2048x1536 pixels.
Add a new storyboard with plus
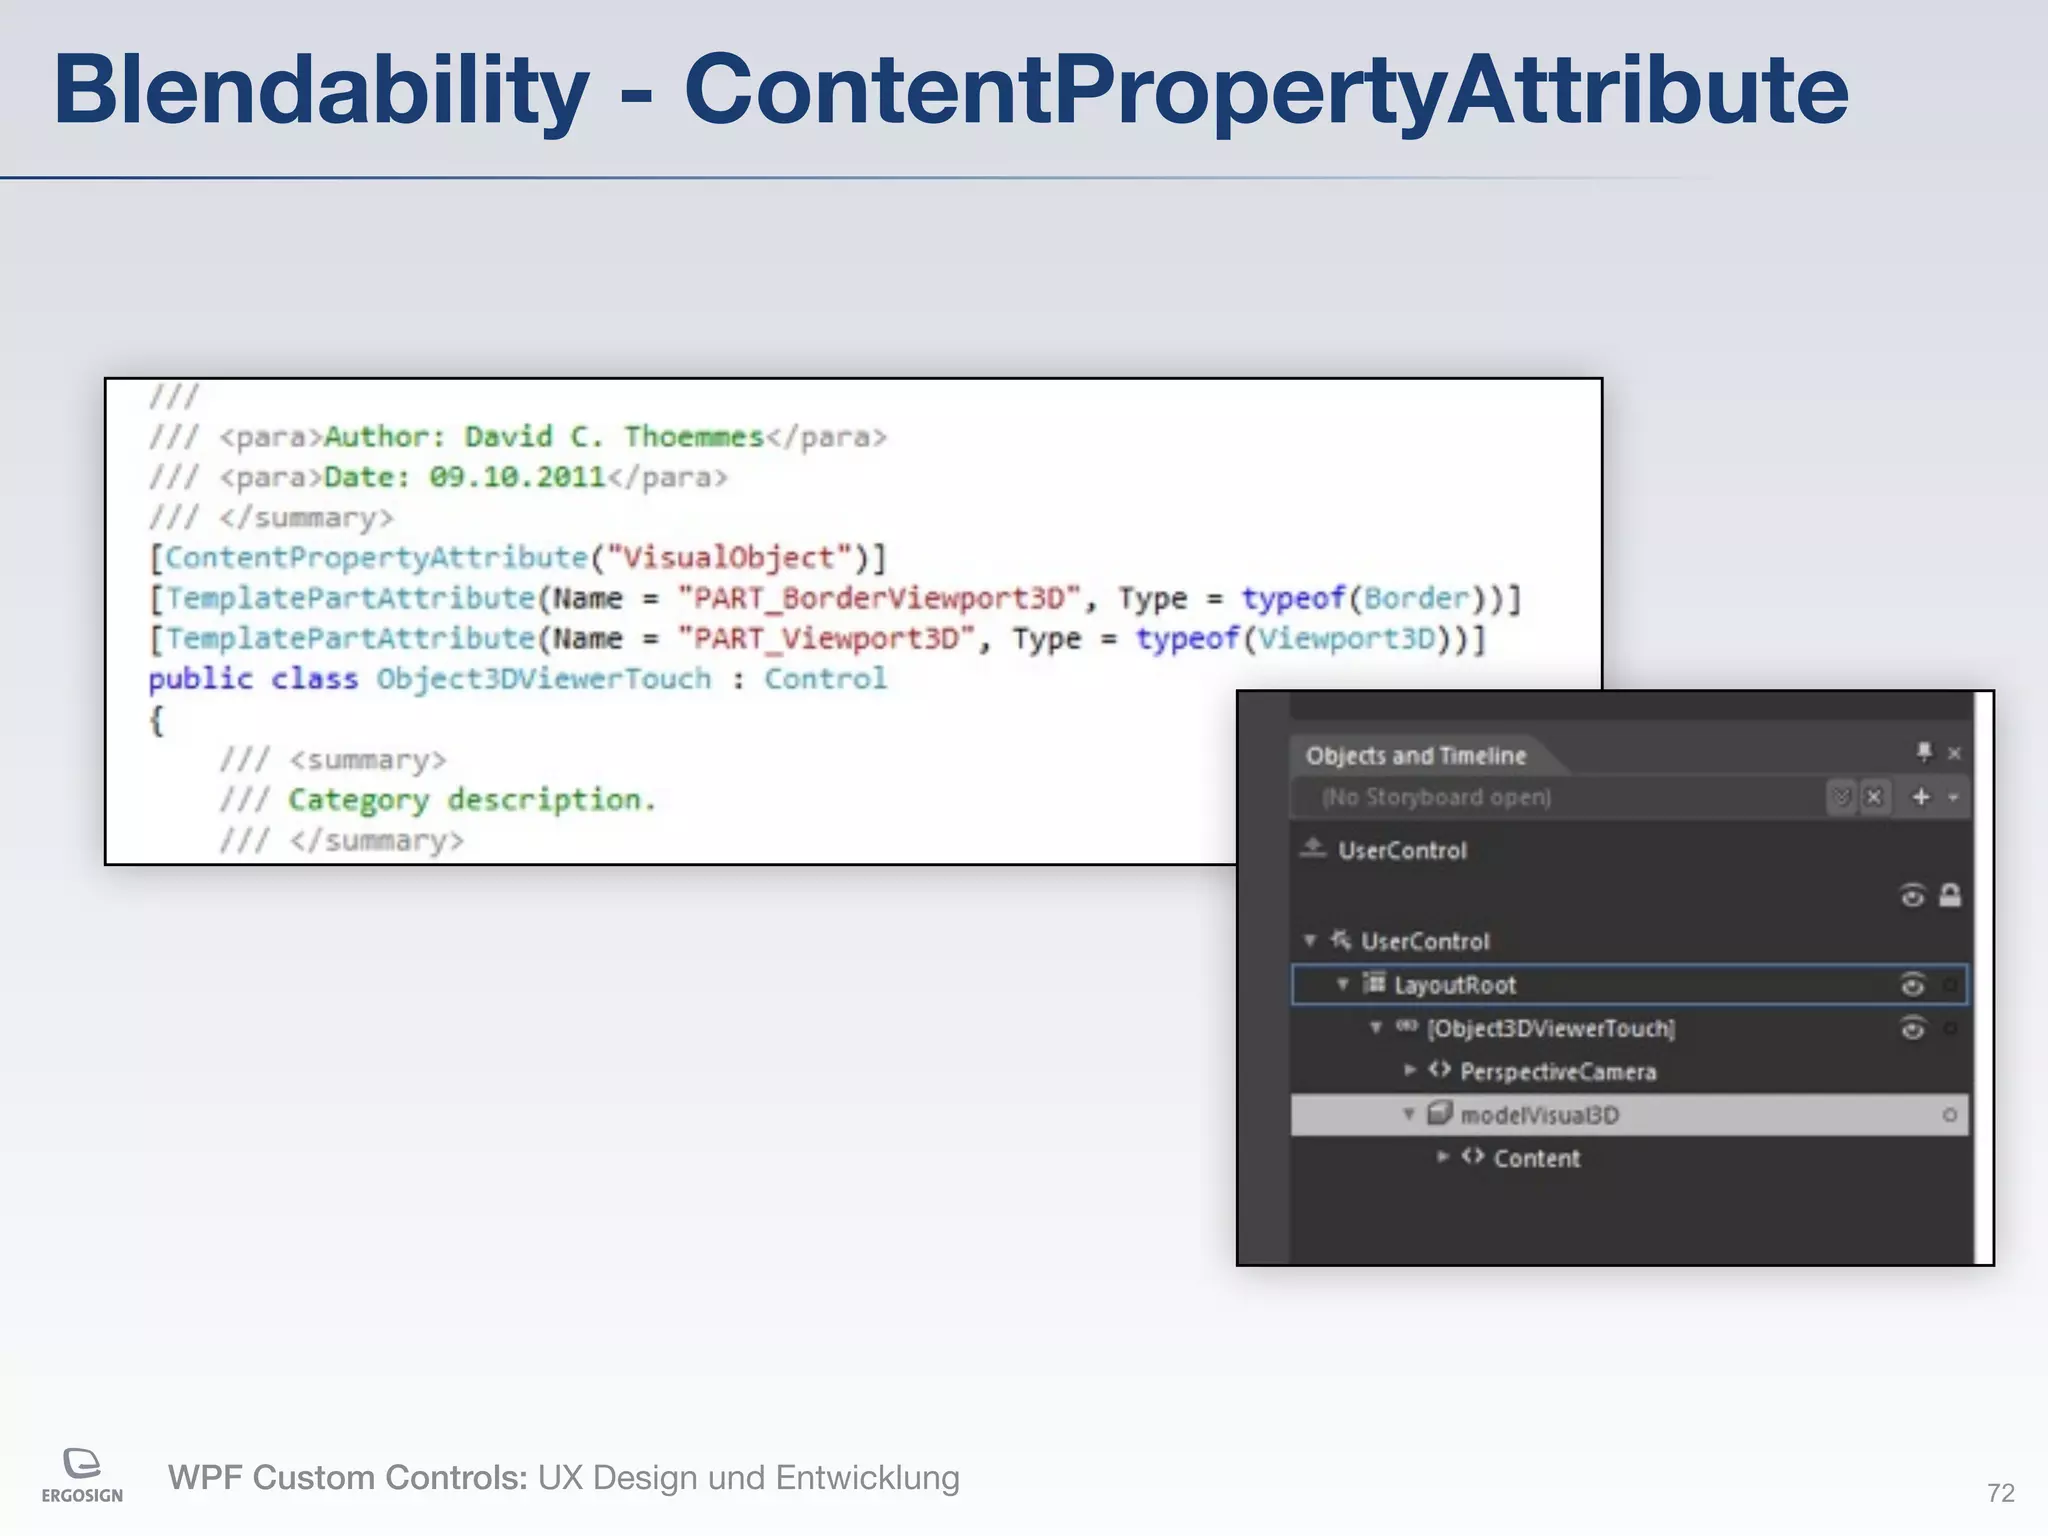tap(1921, 797)
